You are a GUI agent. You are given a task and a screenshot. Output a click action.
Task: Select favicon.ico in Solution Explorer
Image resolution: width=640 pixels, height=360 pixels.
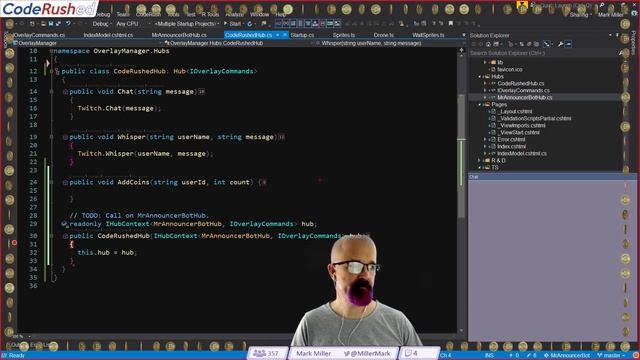click(x=509, y=69)
